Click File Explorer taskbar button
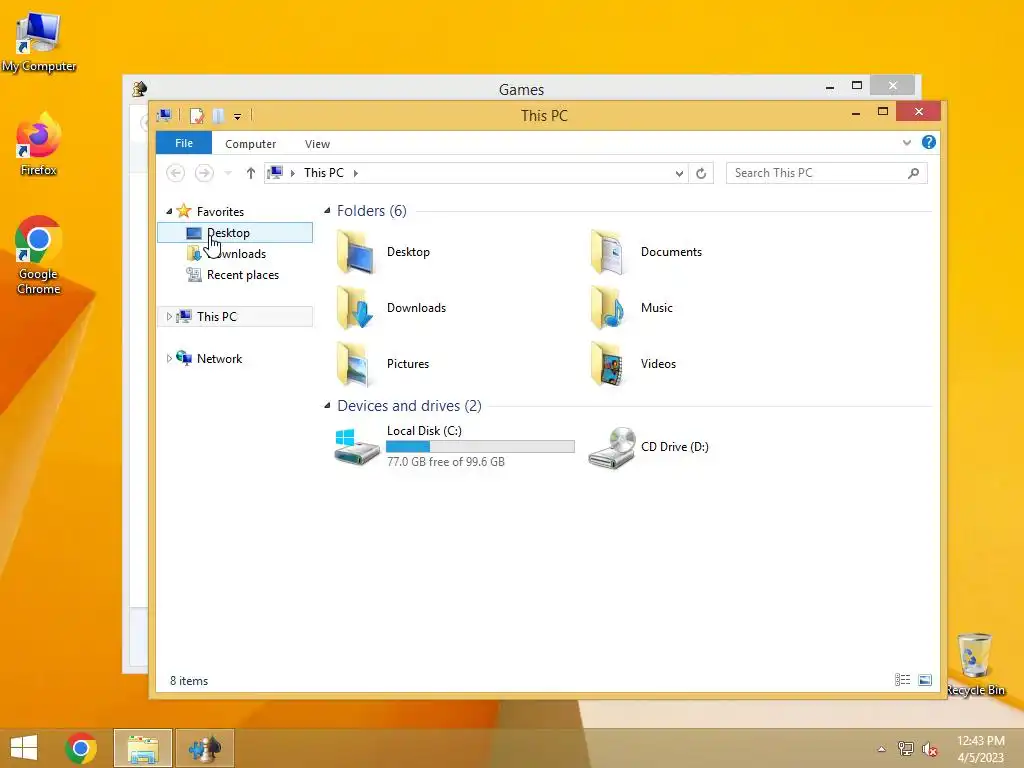The image size is (1024, 768). 143,748
